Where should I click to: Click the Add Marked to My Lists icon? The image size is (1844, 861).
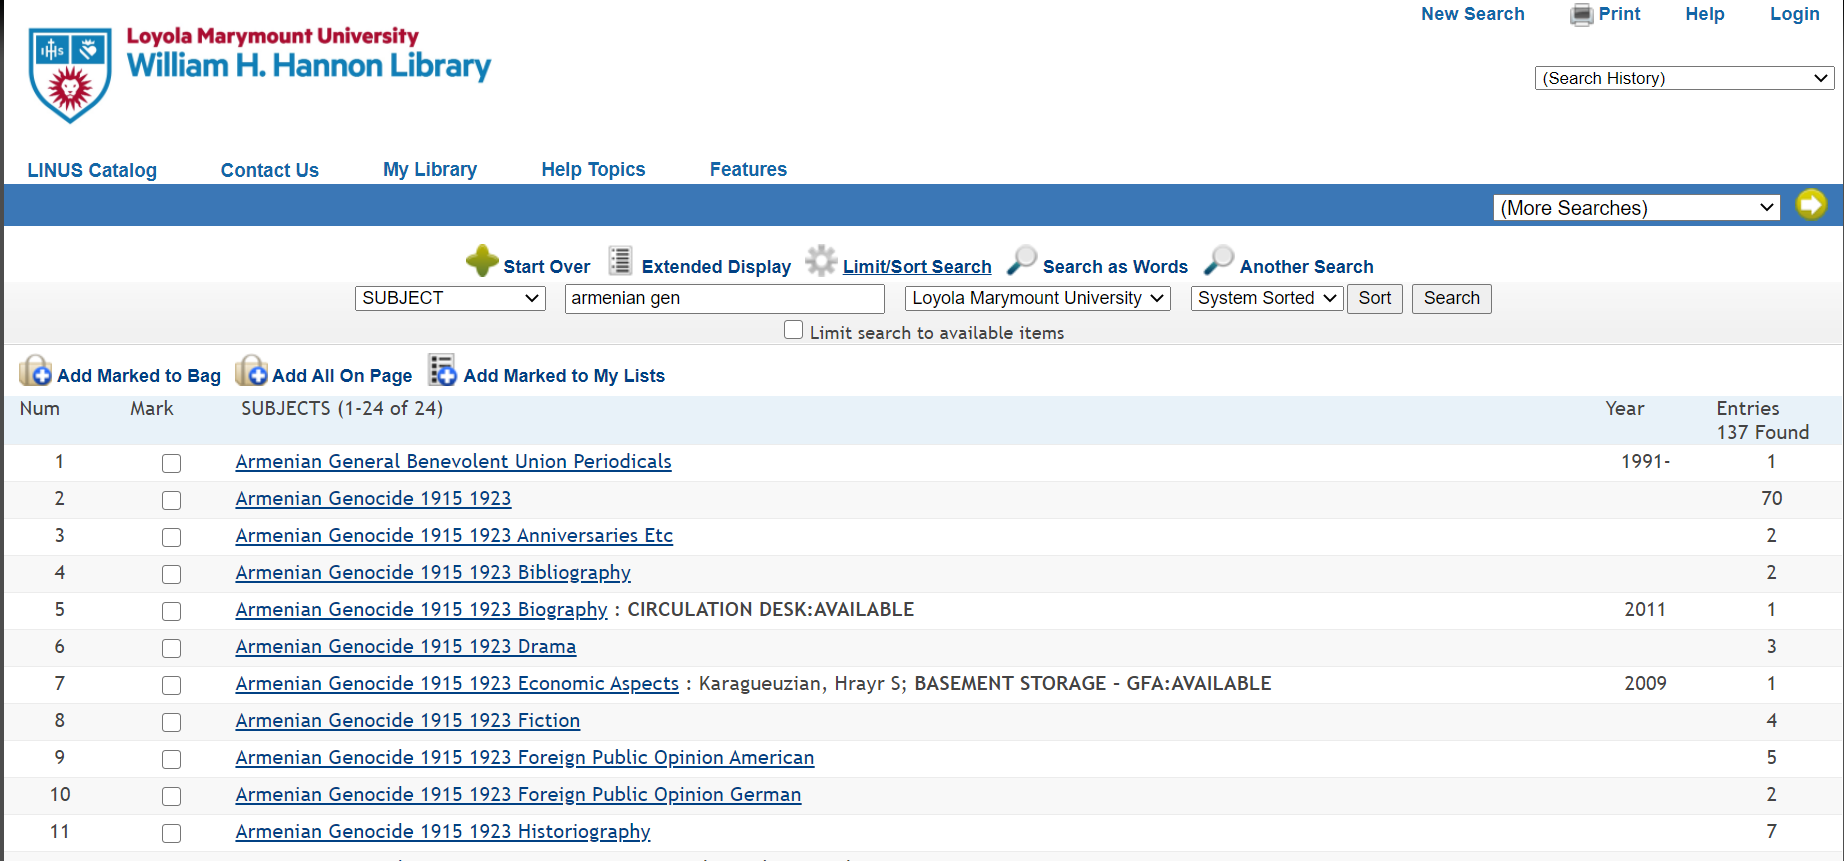click(x=442, y=370)
